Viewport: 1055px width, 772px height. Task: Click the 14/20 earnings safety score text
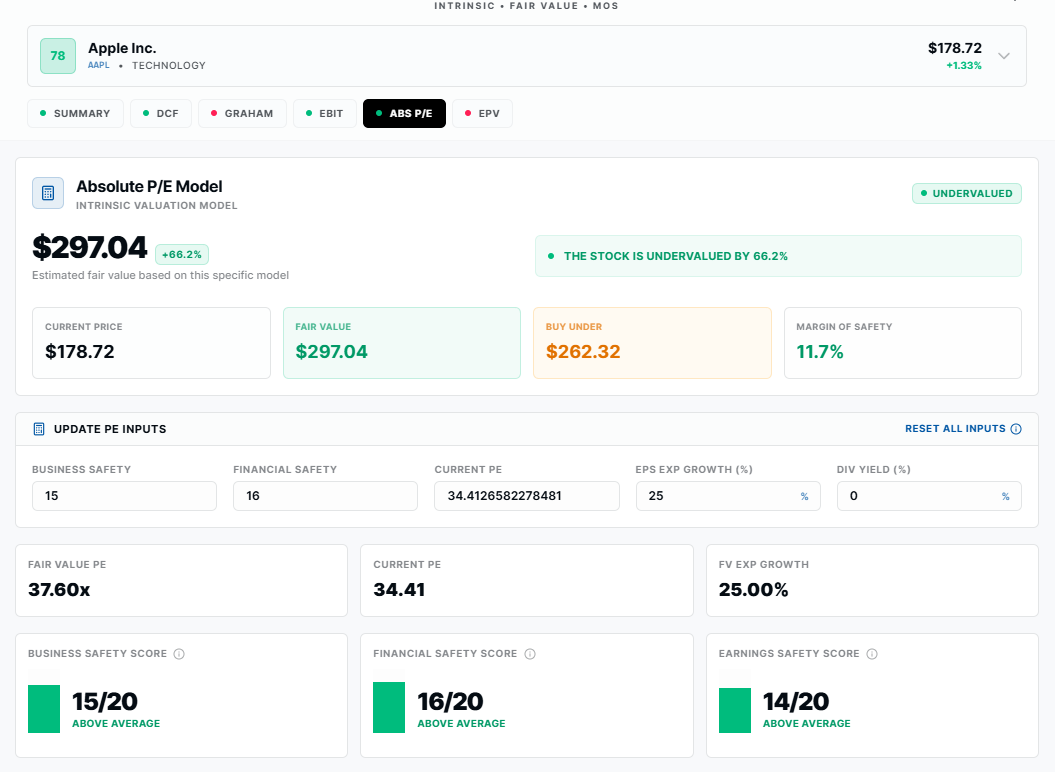pyautogui.click(x=796, y=701)
